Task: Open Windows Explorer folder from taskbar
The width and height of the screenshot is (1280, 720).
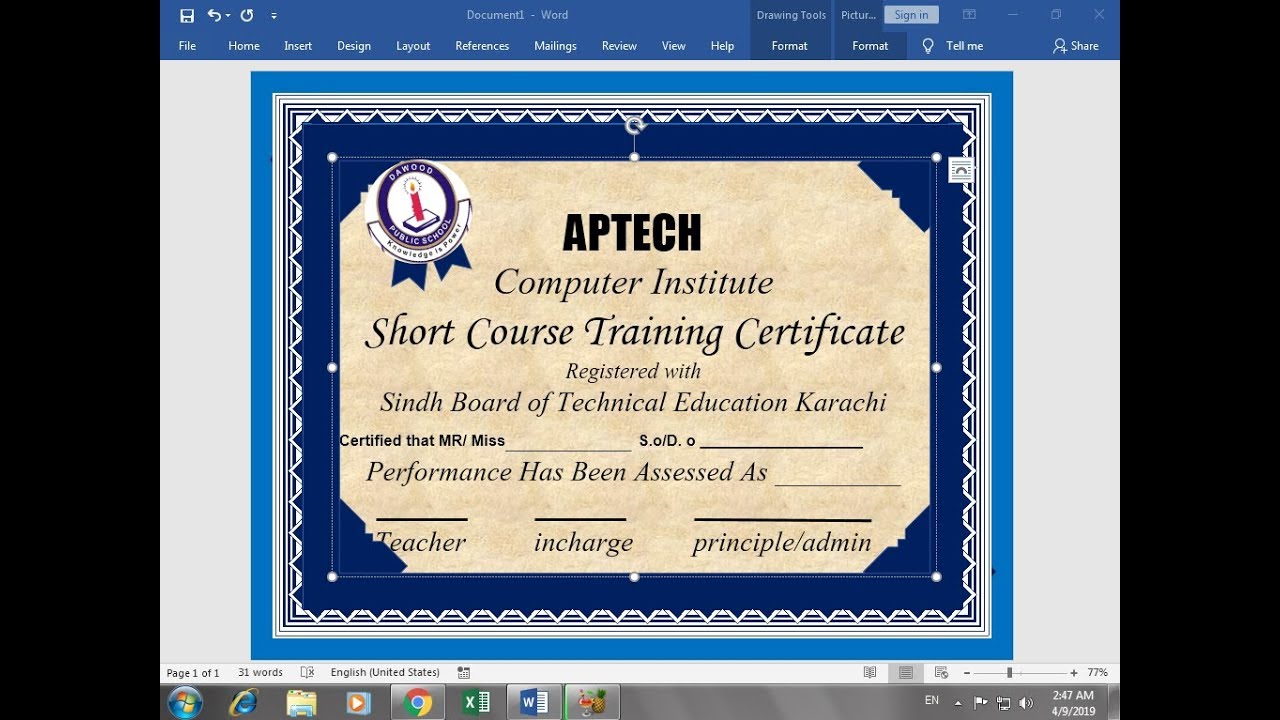Action: 301,703
